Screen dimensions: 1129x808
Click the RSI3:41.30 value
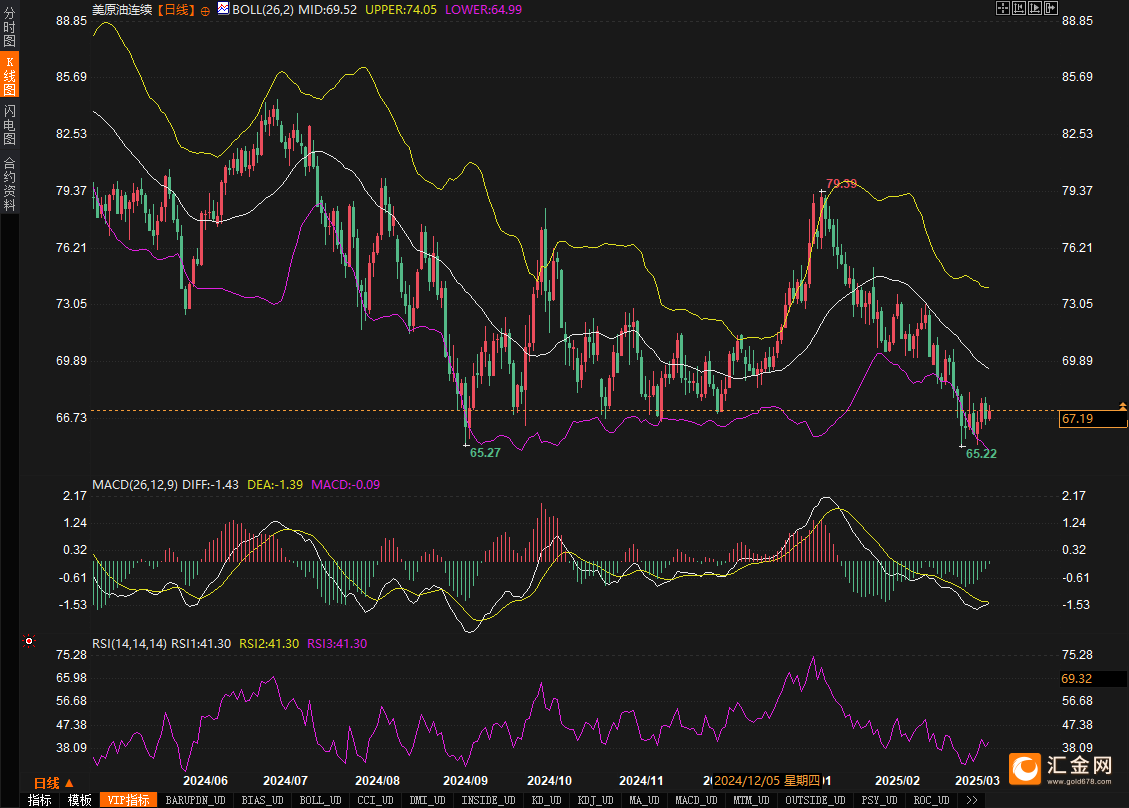click(x=337, y=644)
